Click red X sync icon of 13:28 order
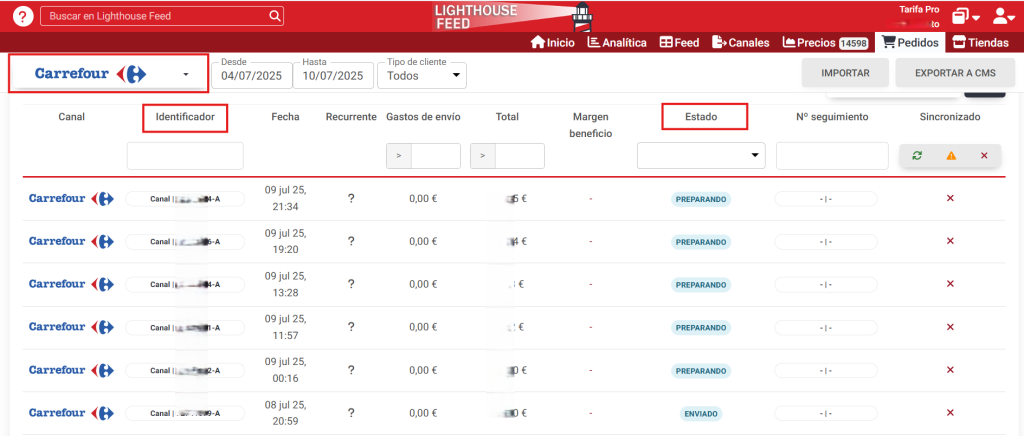The width and height of the screenshot is (1024, 436). (950, 283)
